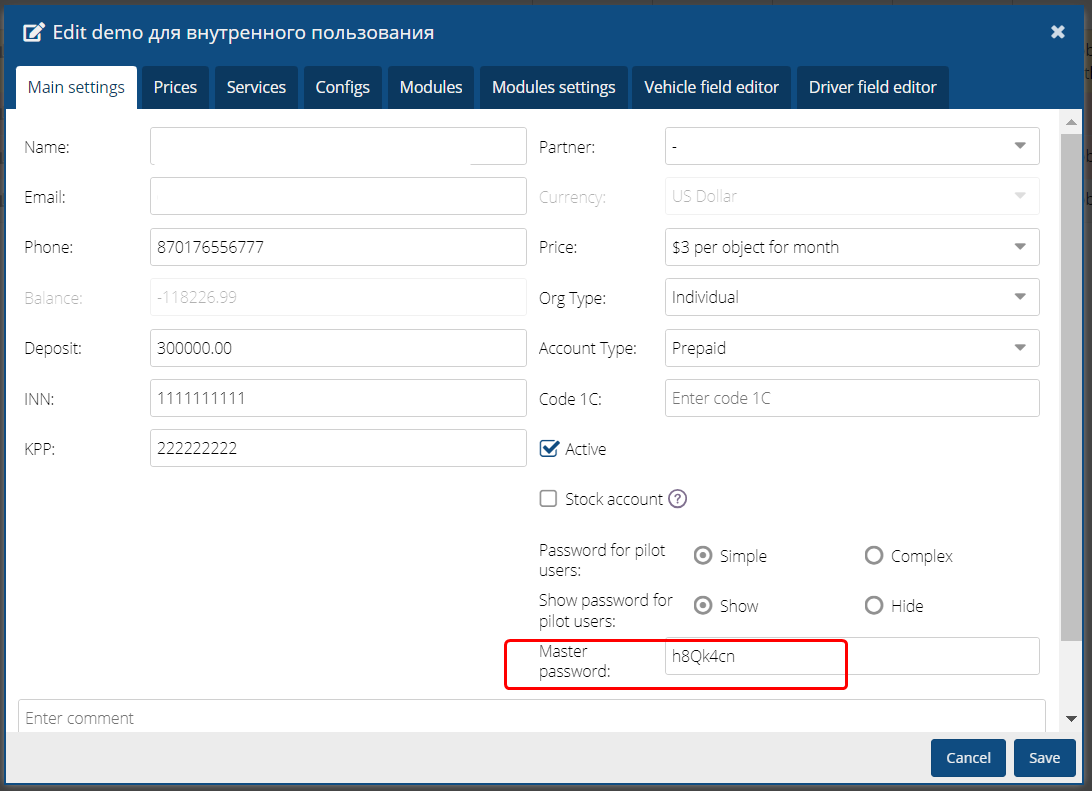Click the Stock account help question icon

(677, 499)
